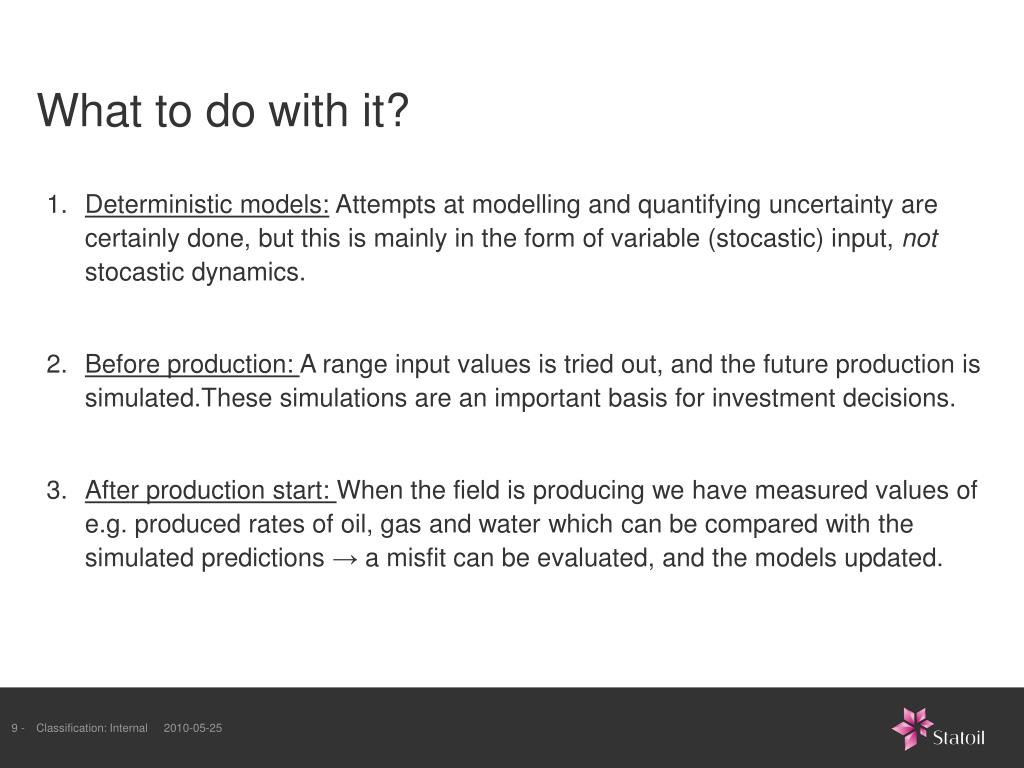Click the Statoil wordmark text
This screenshot has height=768, width=1024.
point(959,738)
